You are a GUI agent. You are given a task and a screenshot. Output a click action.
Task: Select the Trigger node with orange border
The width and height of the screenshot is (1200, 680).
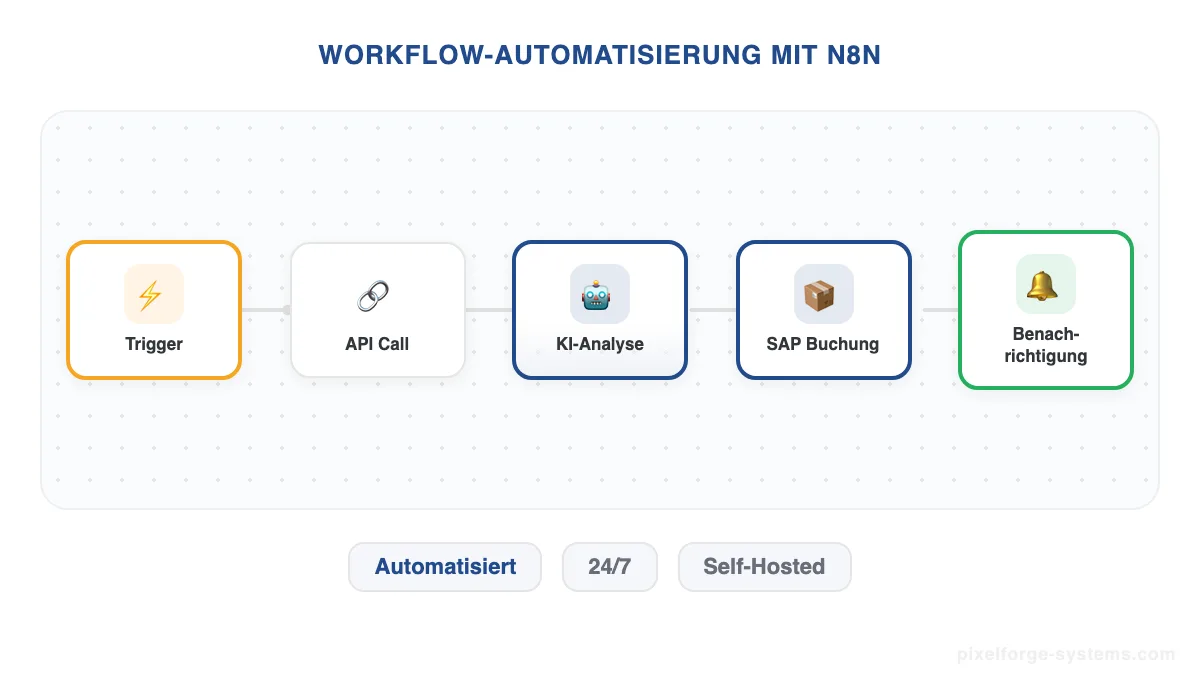click(153, 309)
